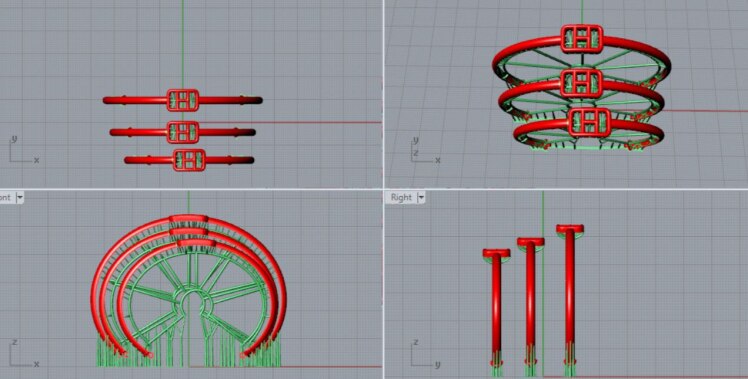Viewport: 748px width, 379px height.
Task: Open the Right viewport dropdown arrow
Action: pyautogui.click(x=421, y=198)
